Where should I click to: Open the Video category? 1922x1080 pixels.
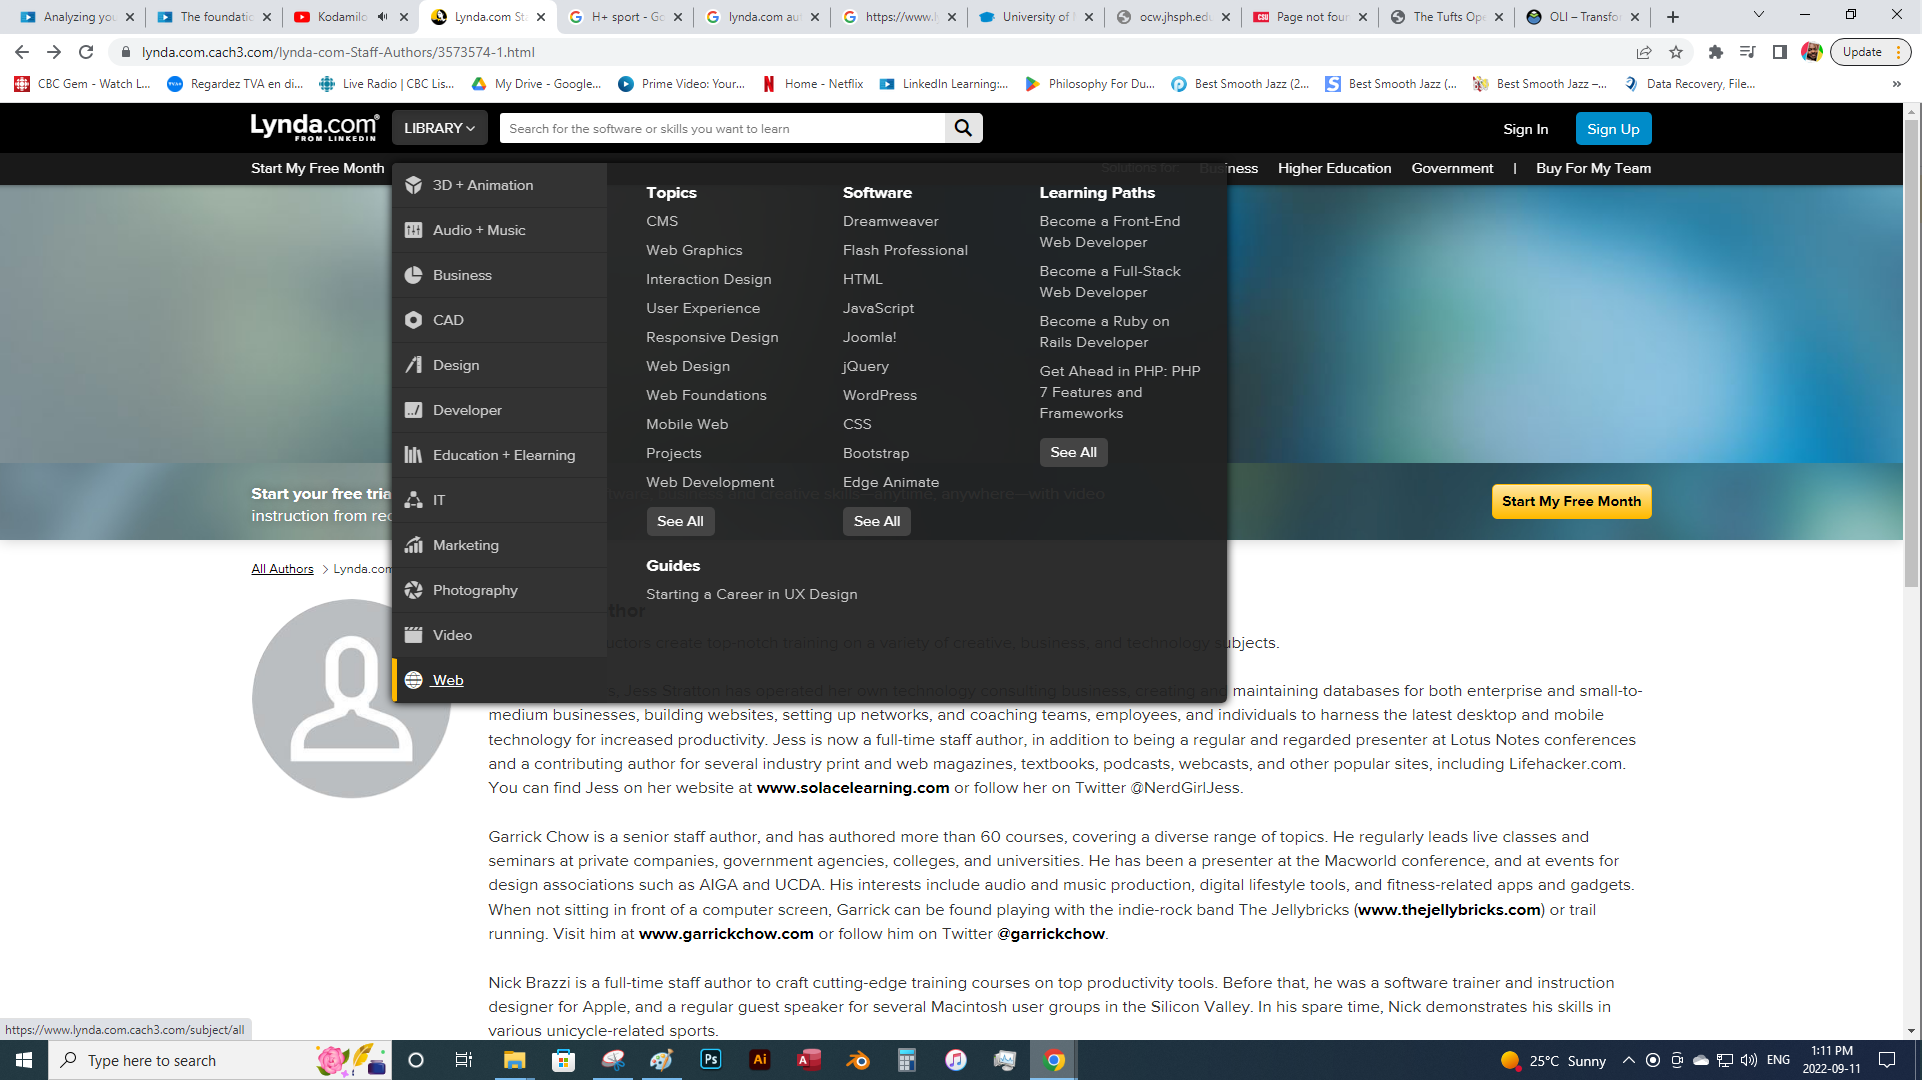click(x=452, y=635)
